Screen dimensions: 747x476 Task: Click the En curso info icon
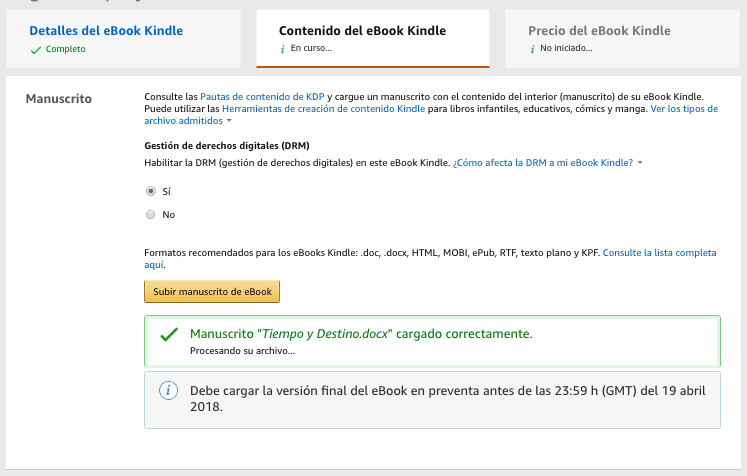pos(282,49)
